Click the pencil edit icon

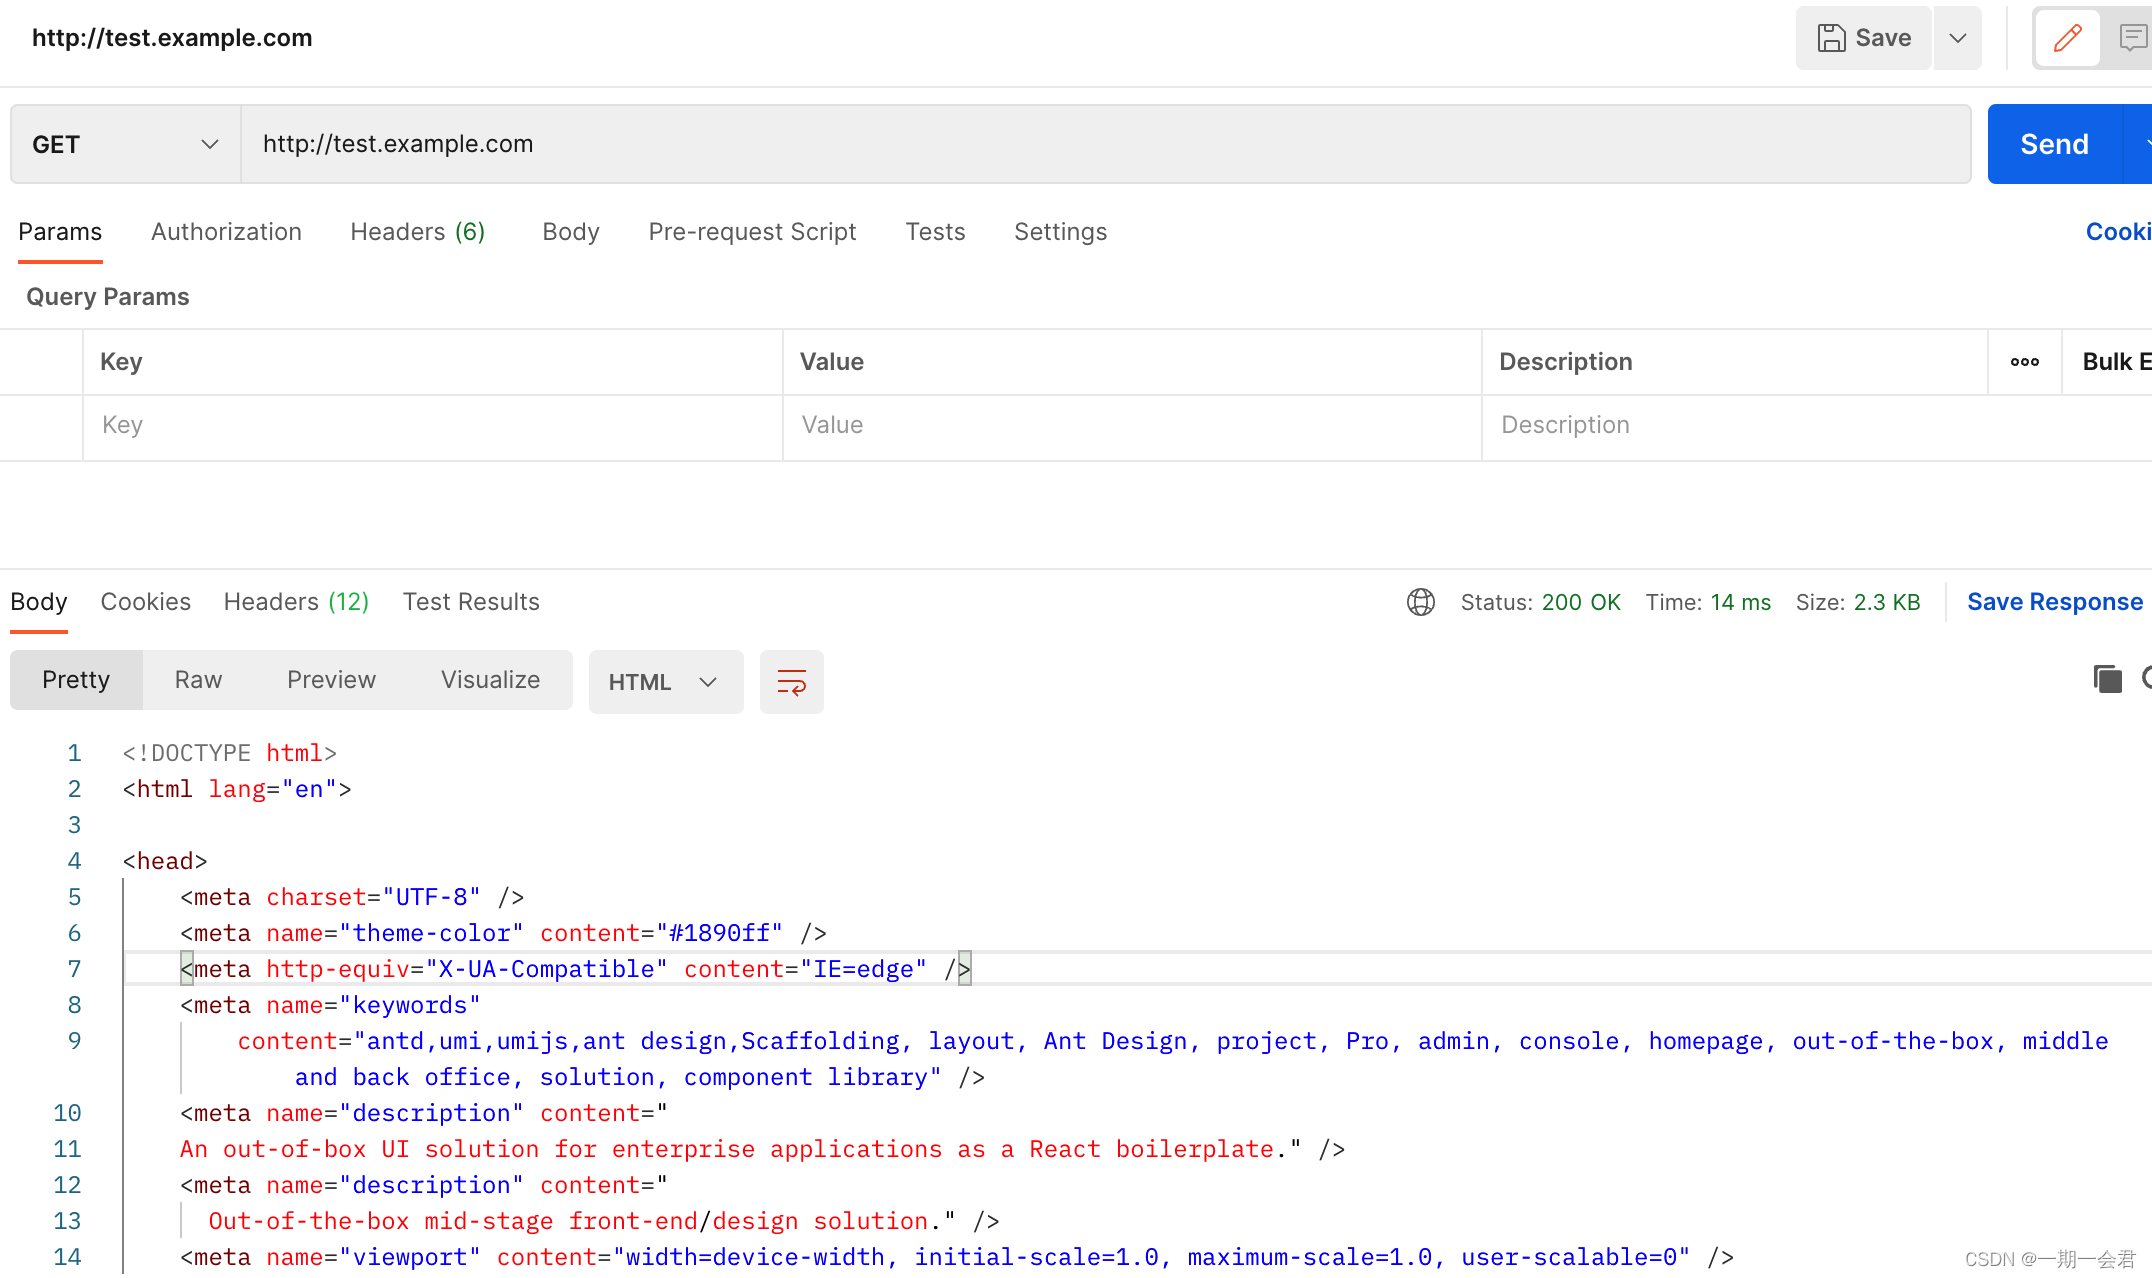coord(2067,38)
